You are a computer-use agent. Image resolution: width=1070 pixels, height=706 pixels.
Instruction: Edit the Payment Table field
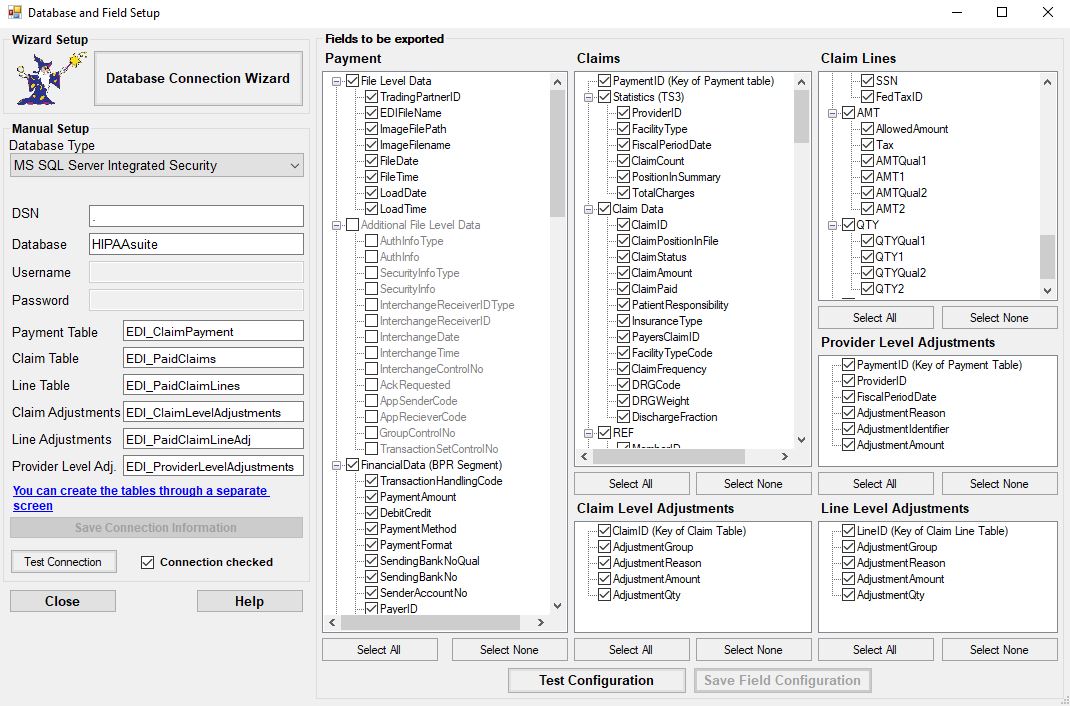tap(213, 332)
